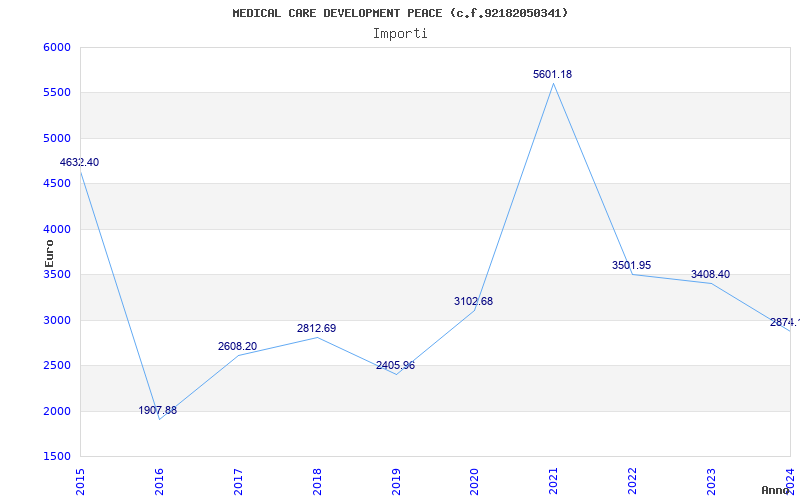800x500 pixels.
Task: Select the x-axis year 2019
Action: pos(395,481)
